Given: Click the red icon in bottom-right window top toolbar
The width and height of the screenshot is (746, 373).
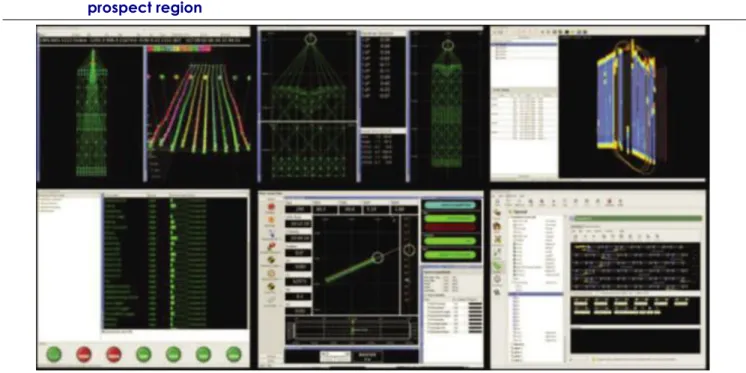Looking at the screenshot, I should [609, 202].
